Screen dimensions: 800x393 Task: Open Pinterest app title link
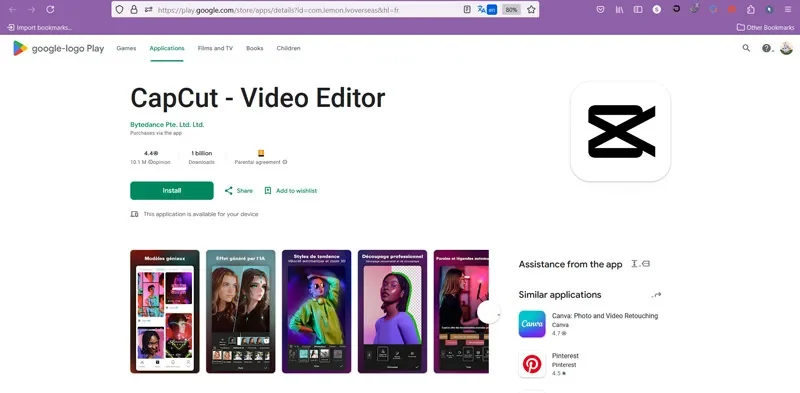565,356
